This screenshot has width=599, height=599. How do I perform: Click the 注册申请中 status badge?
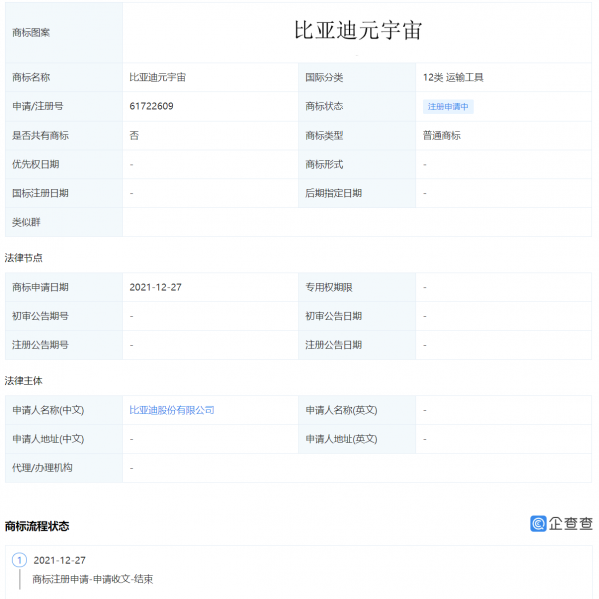(x=448, y=107)
